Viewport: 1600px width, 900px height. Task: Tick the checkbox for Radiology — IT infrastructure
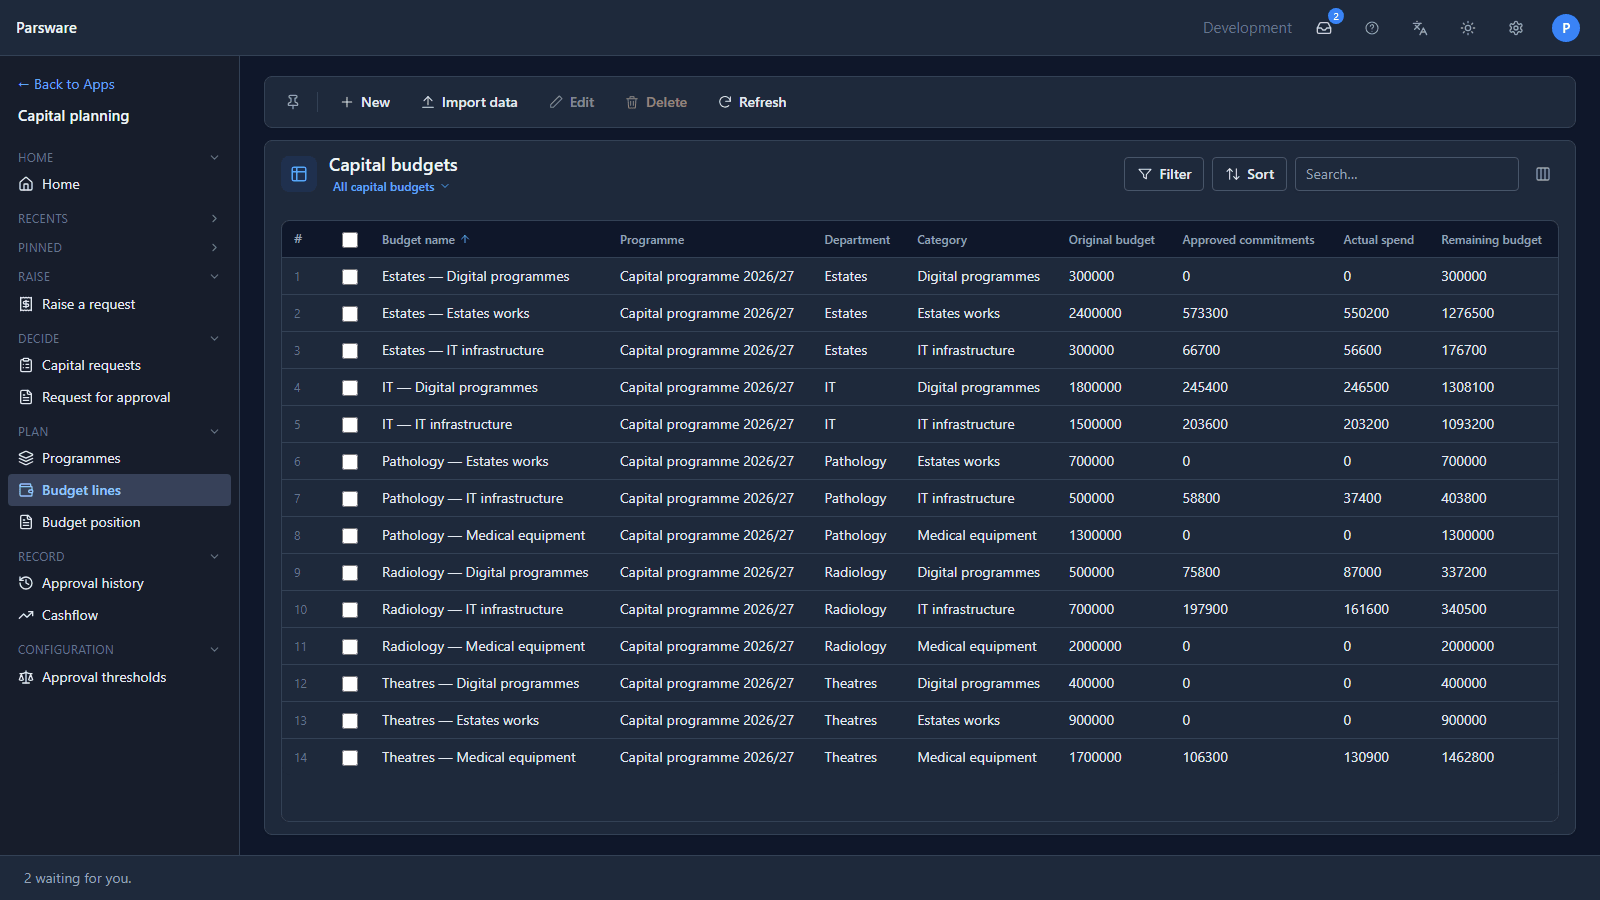pyautogui.click(x=350, y=610)
